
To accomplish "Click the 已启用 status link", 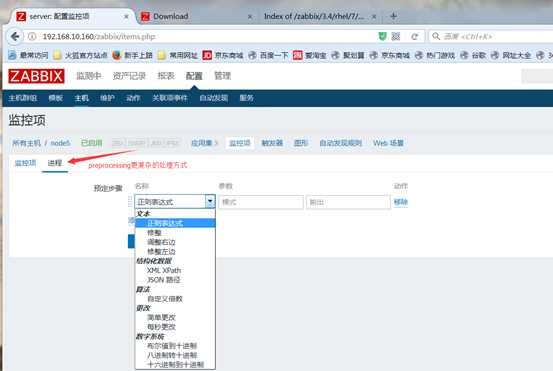I will pos(91,143).
